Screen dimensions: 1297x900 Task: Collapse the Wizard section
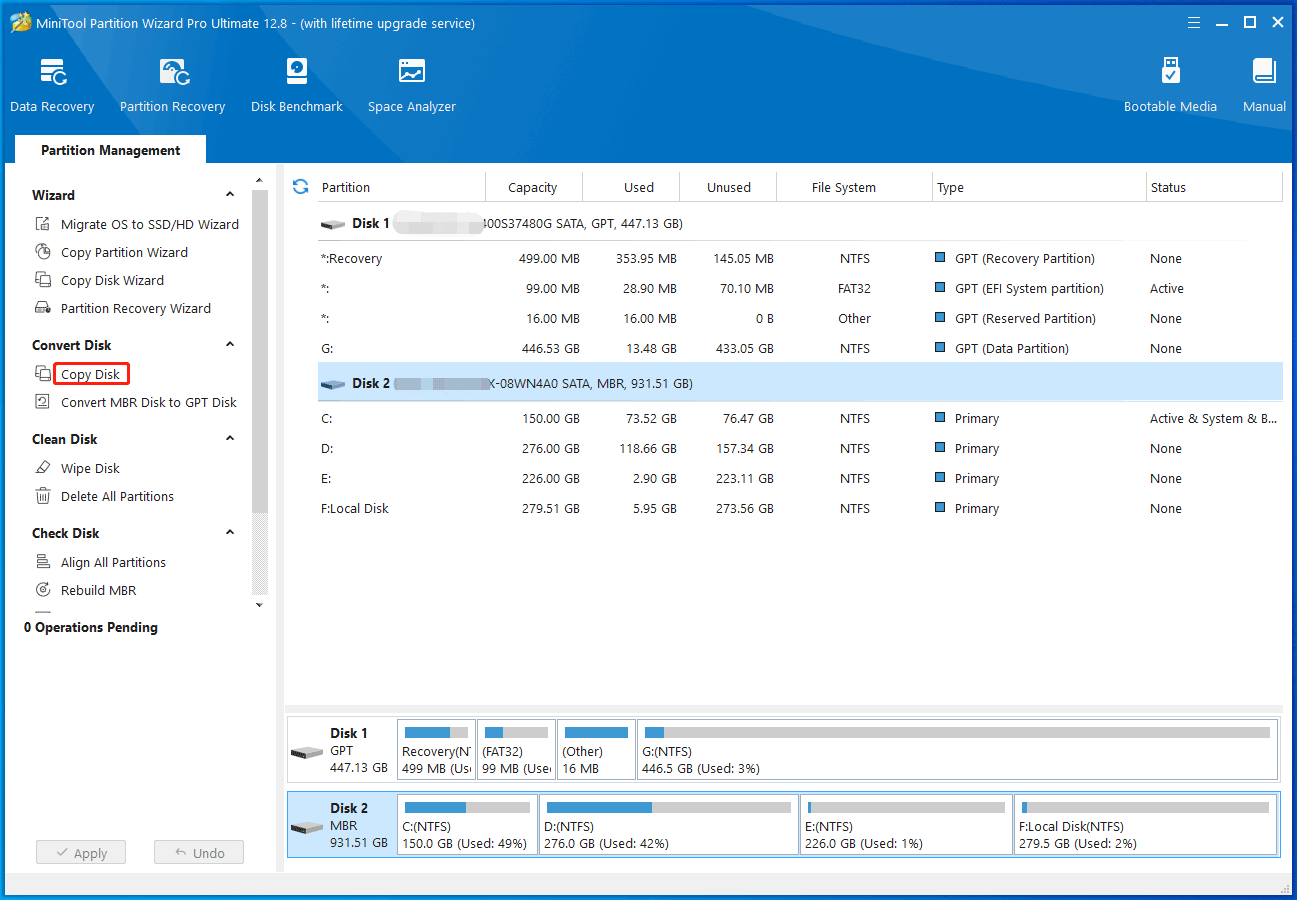pos(230,195)
